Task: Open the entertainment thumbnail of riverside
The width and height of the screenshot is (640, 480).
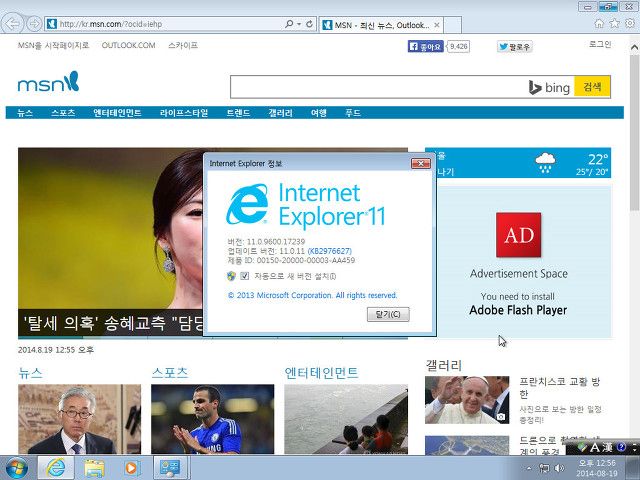Action: pyautogui.click(x=346, y=419)
